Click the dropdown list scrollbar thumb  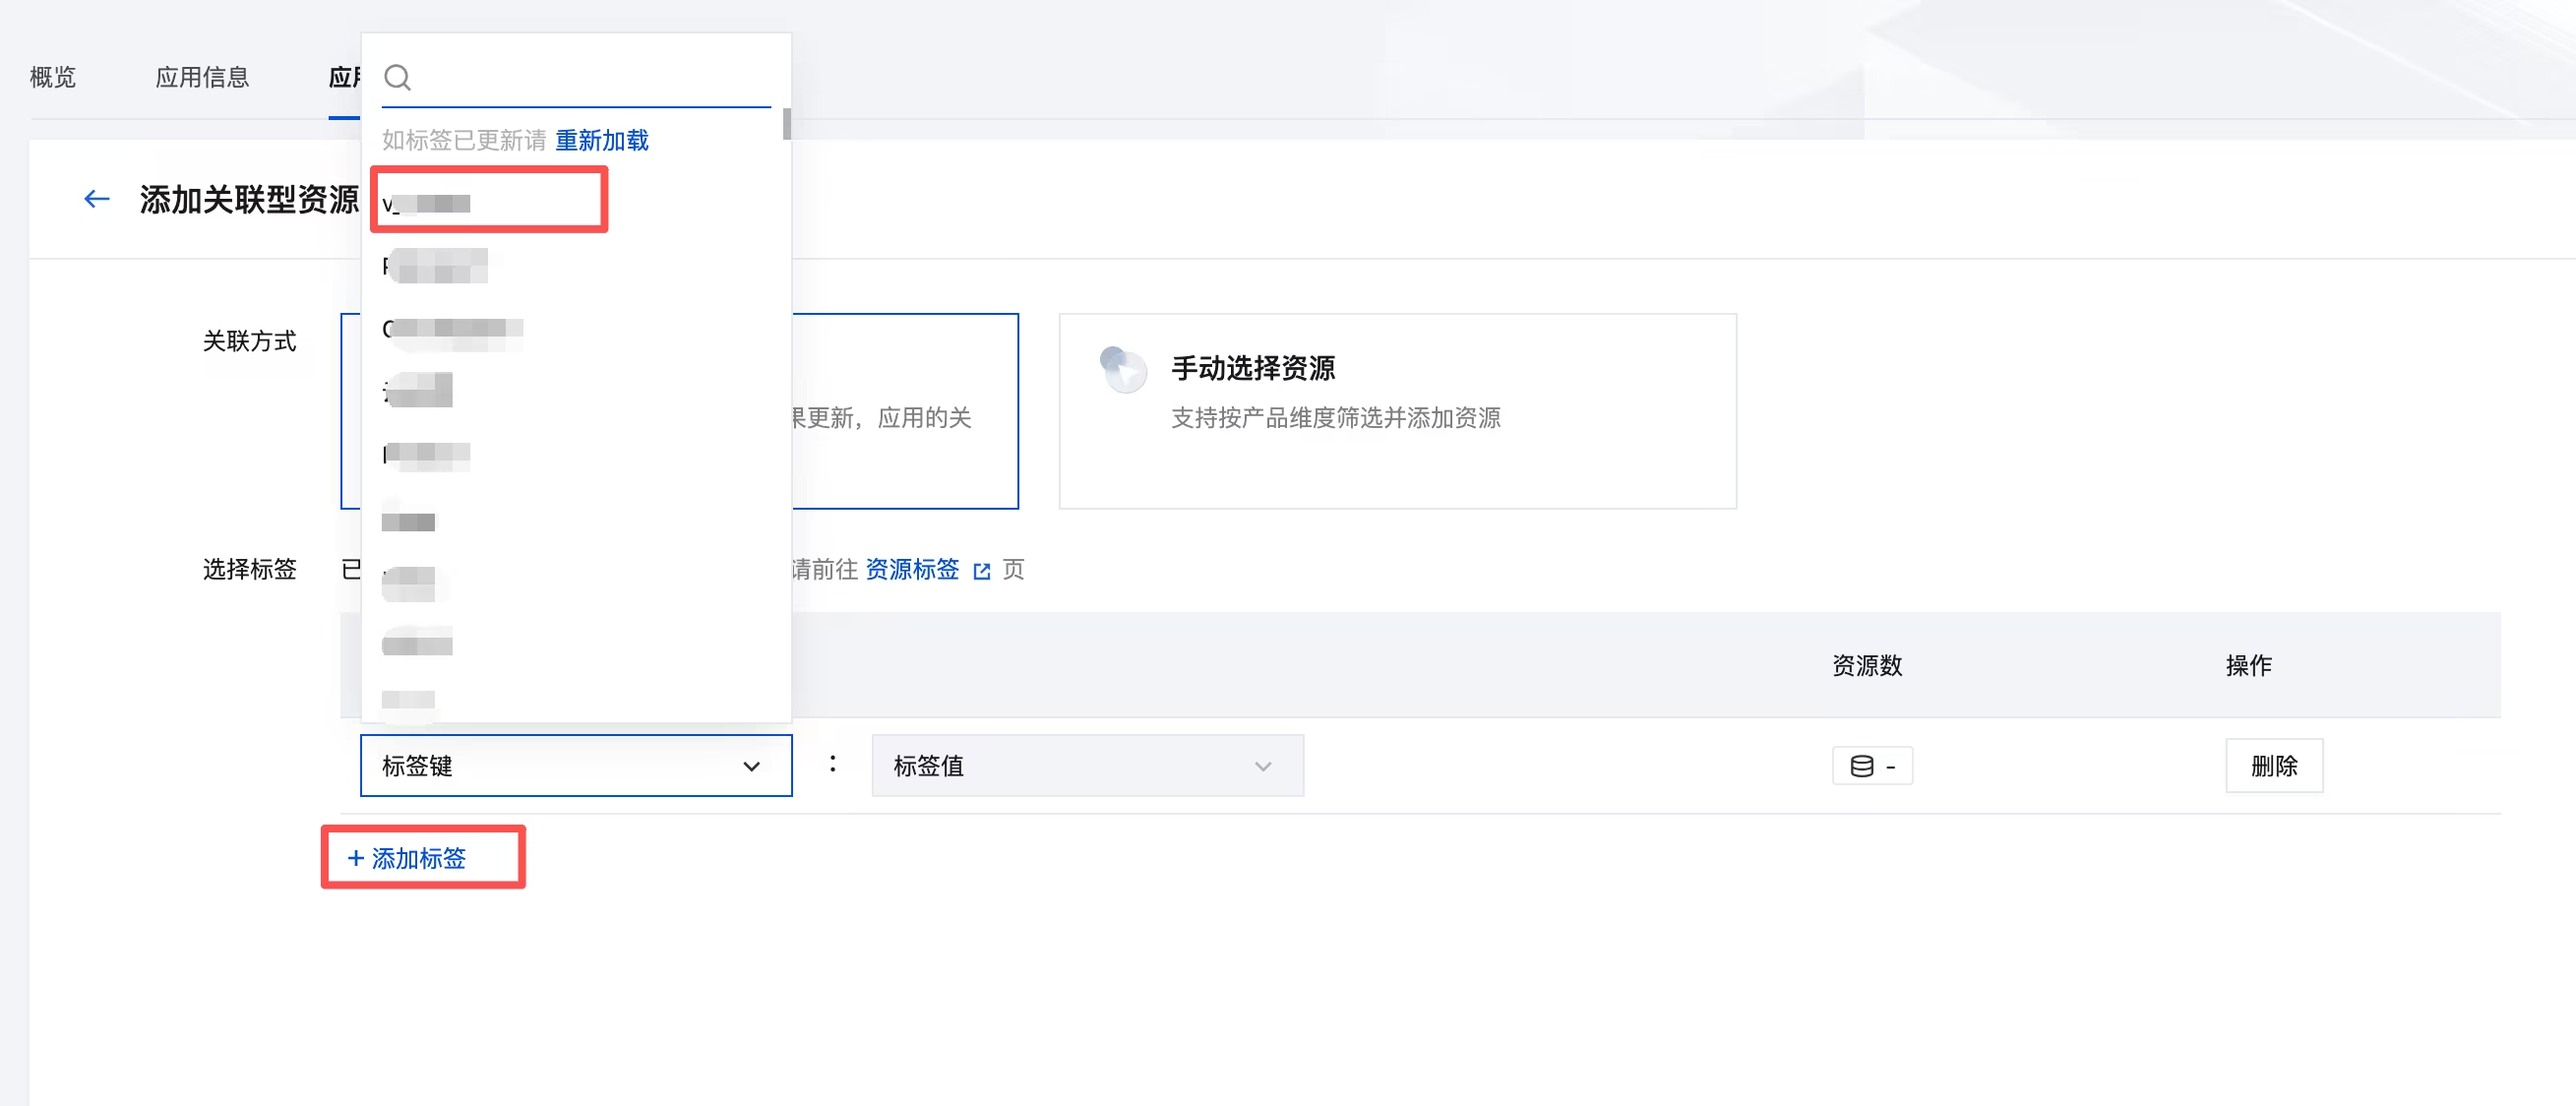tap(787, 124)
